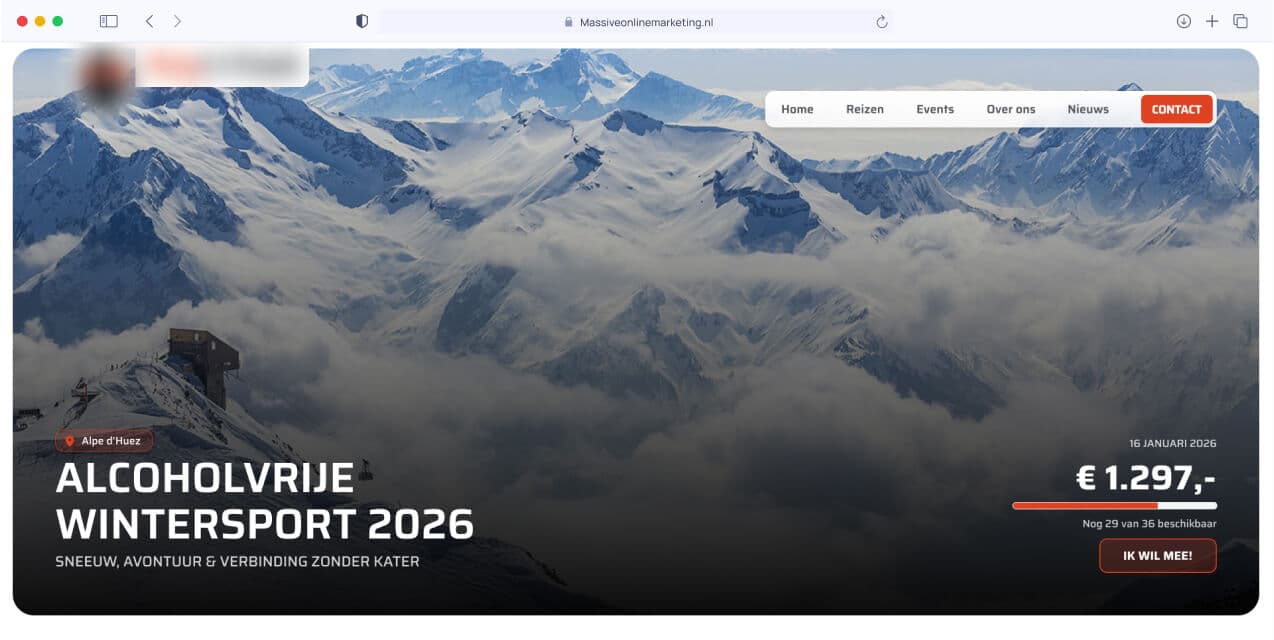Open the Reizen menu item

click(865, 109)
